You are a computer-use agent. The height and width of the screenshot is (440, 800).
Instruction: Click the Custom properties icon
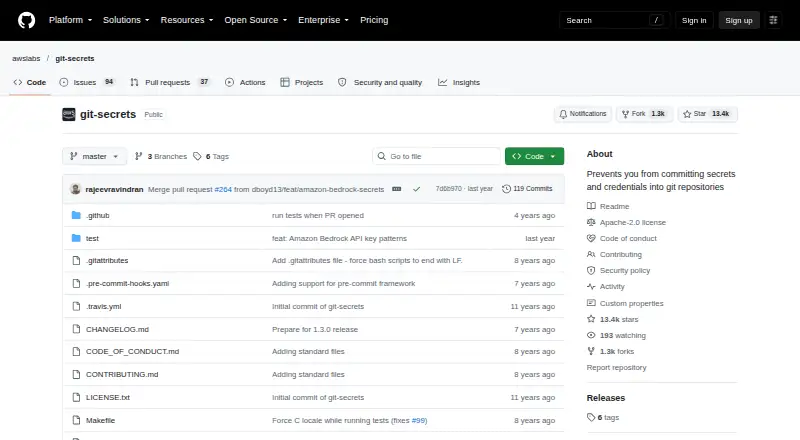[x=591, y=303]
